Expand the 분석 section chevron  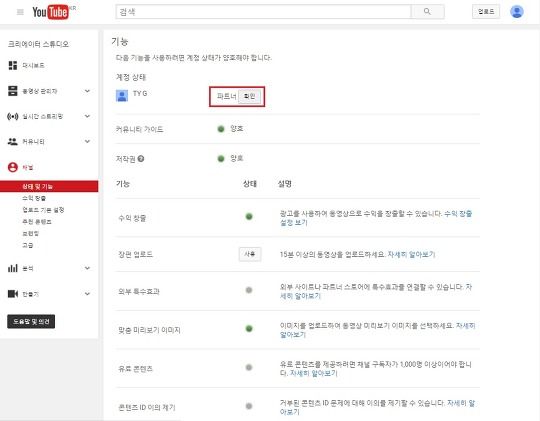coord(87,268)
